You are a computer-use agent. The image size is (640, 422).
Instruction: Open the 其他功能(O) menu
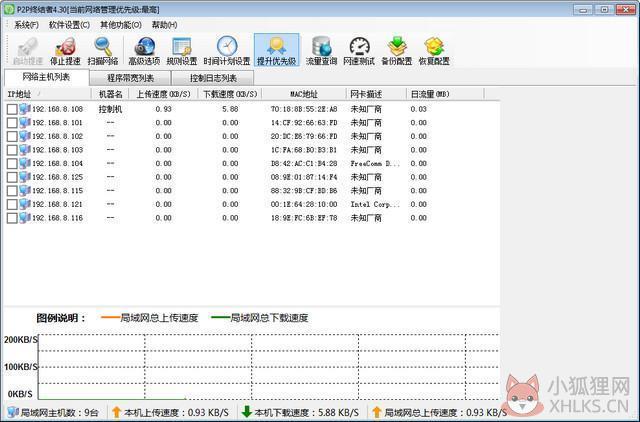pyautogui.click(x=121, y=25)
